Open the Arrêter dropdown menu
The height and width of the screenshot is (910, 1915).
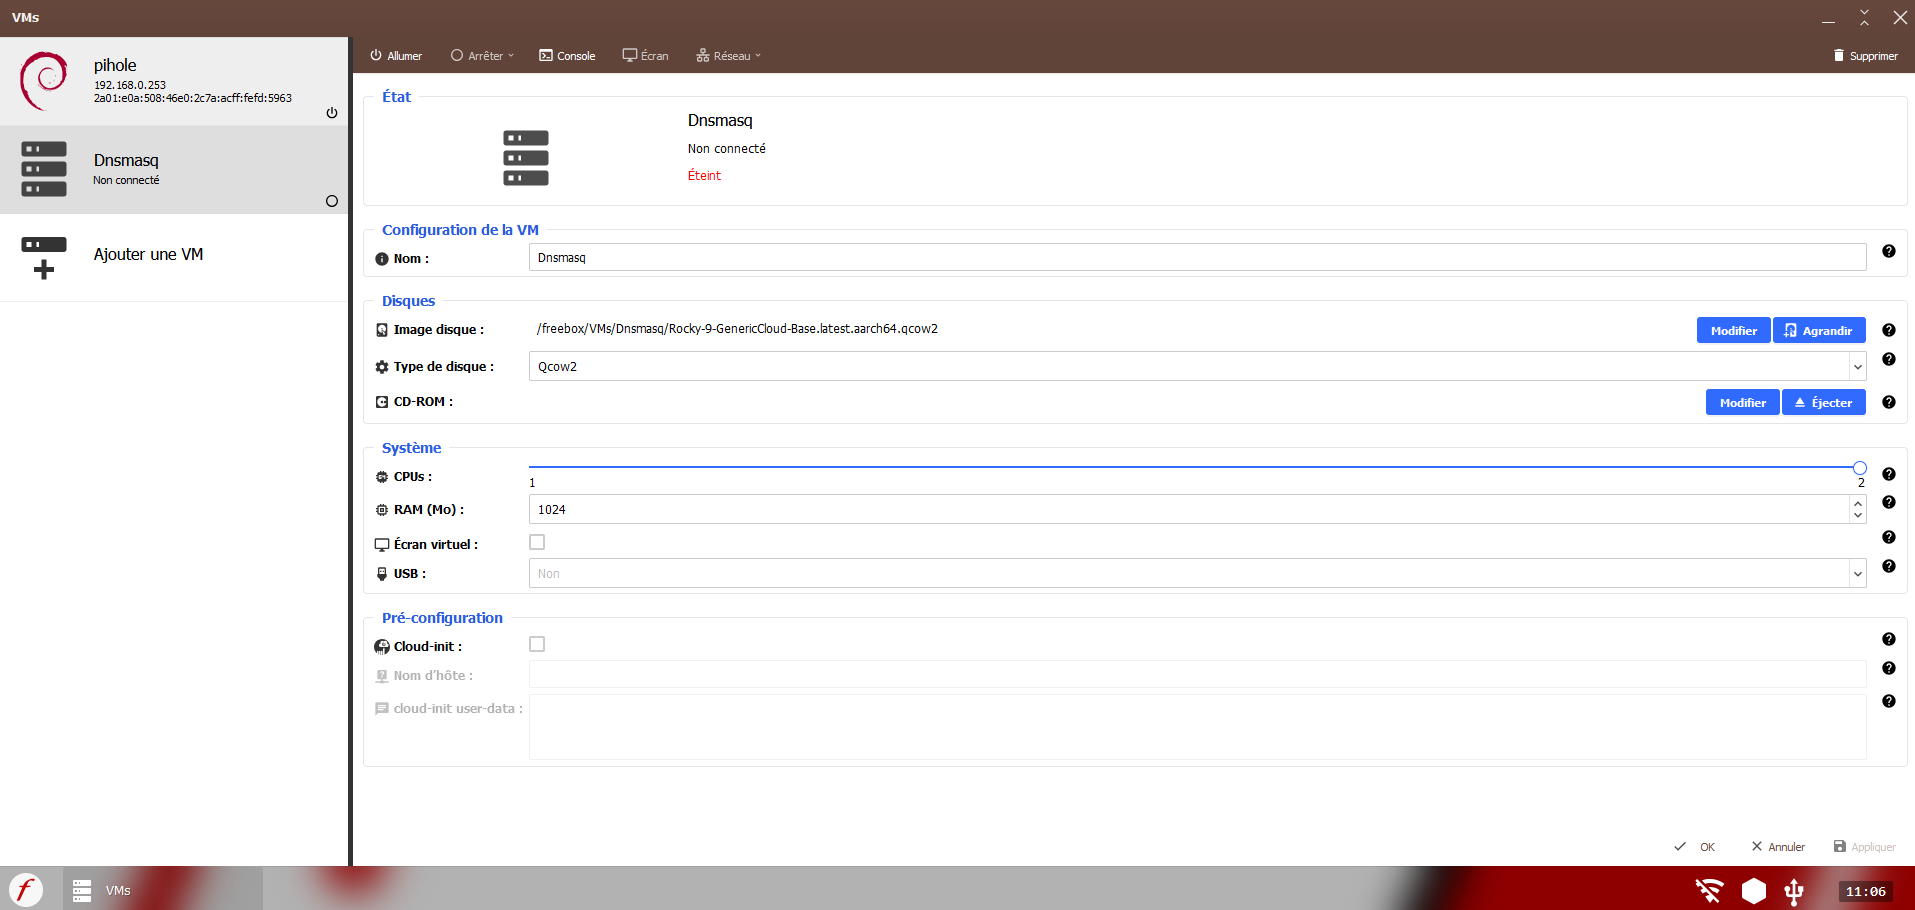coord(482,55)
